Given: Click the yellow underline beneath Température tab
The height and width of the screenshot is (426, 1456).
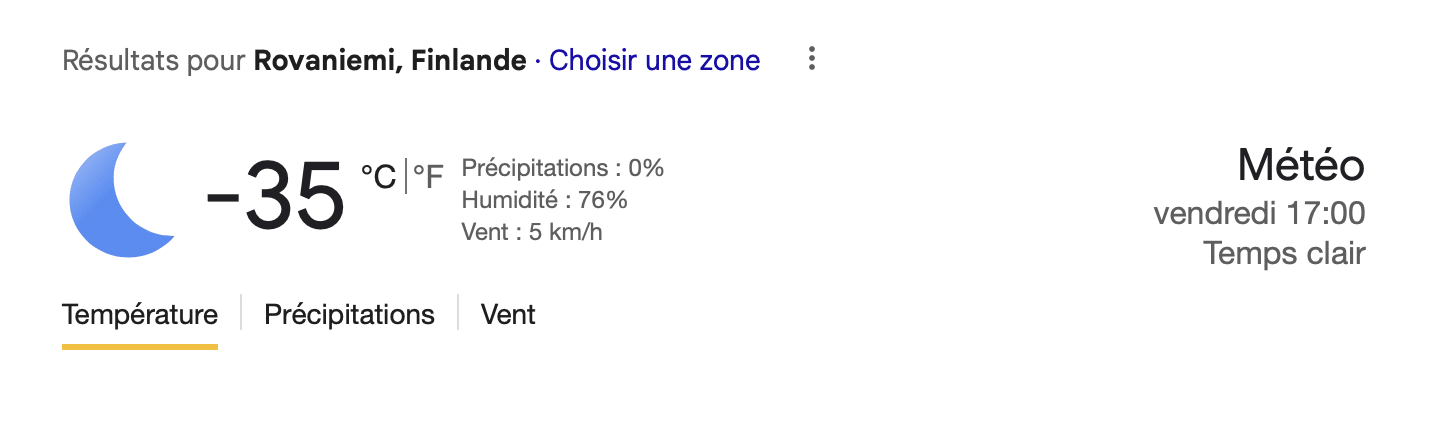Looking at the screenshot, I should click(x=140, y=346).
